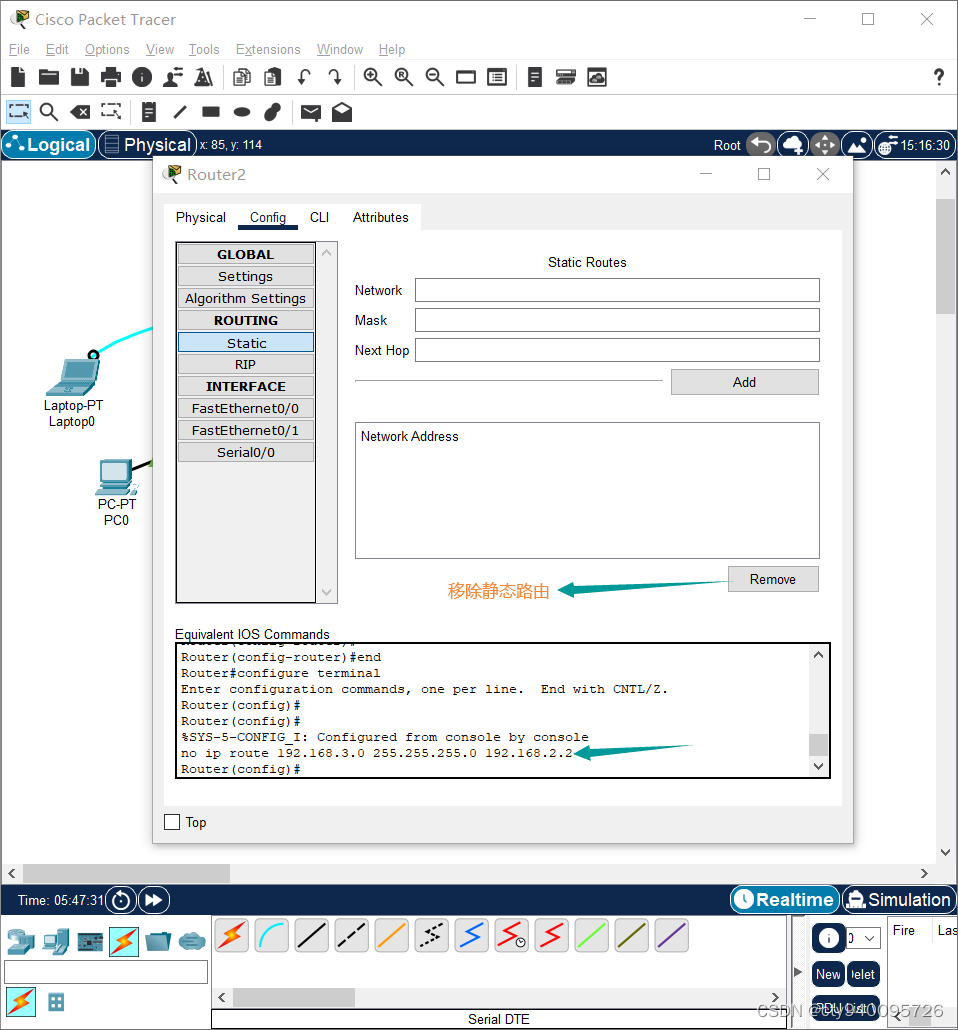
Task: Pick the Copper Straight-Through black cable
Action: click(x=311, y=935)
